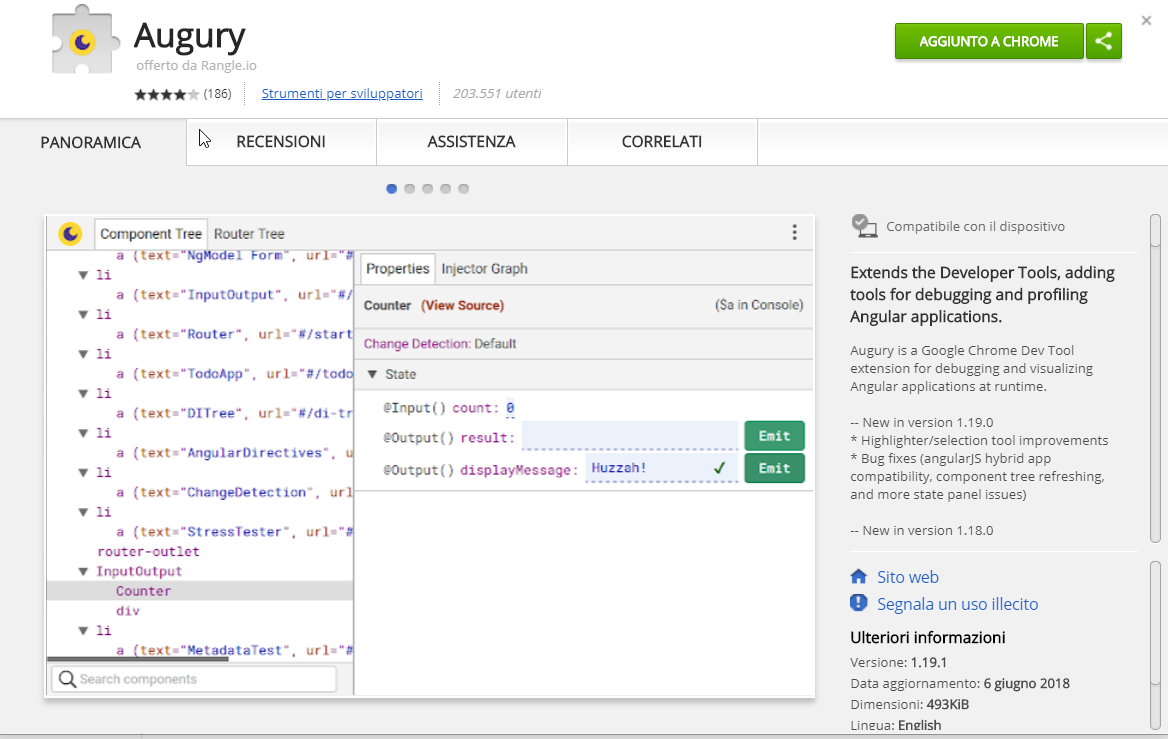Click Segnala un uso illecito link
The height and width of the screenshot is (739, 1168).
(x=957, y=603)
